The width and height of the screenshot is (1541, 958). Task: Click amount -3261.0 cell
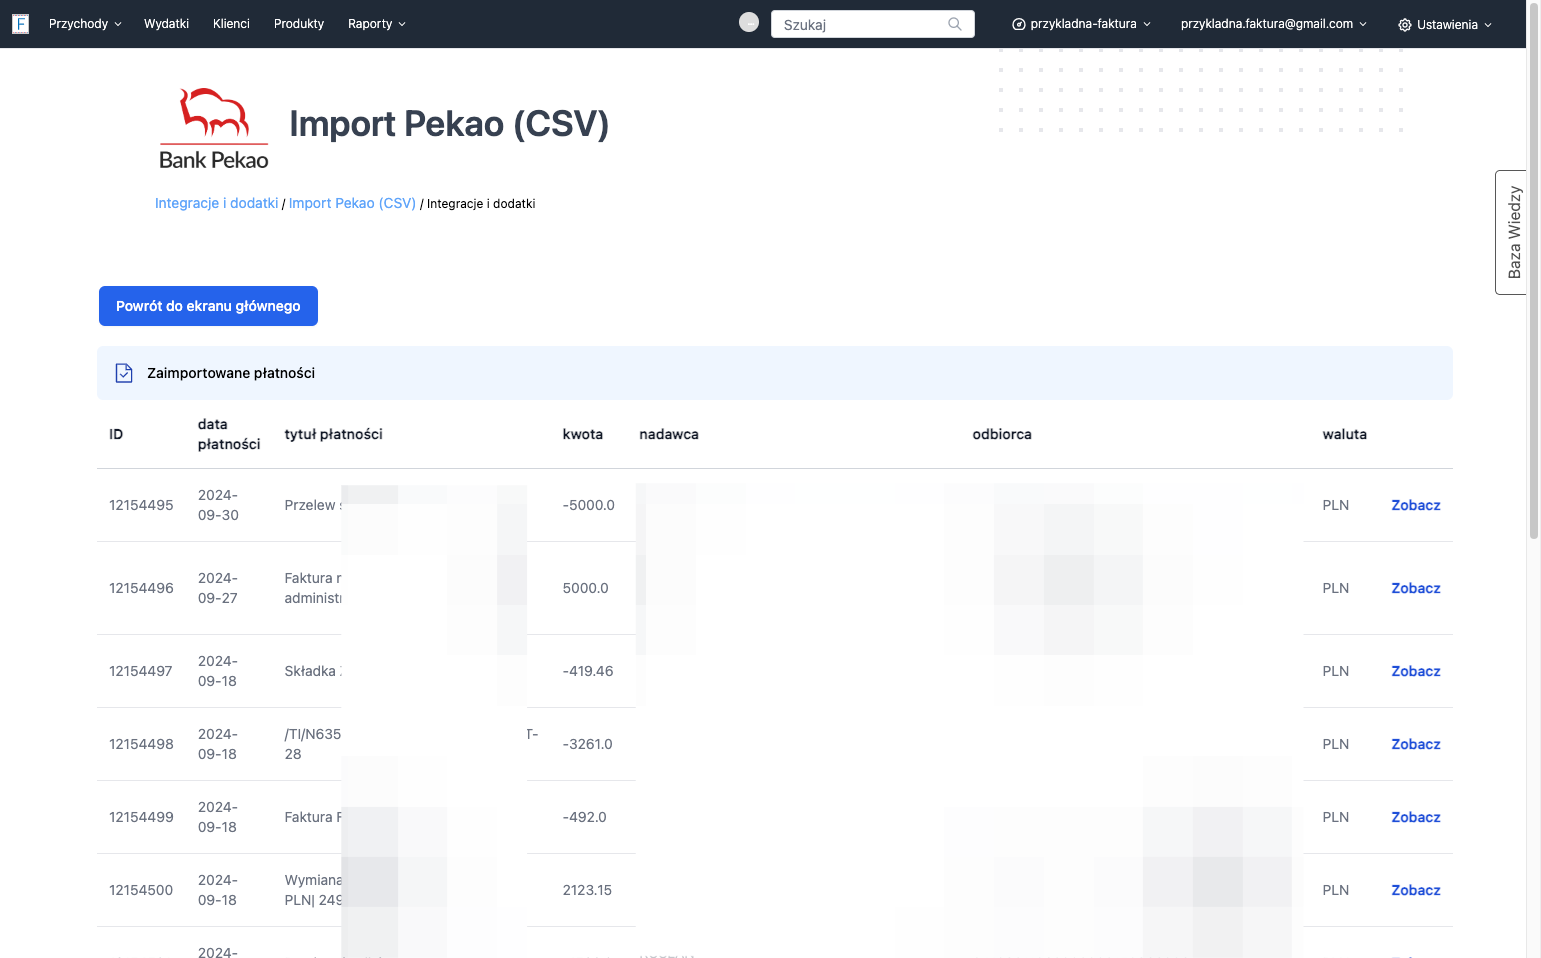(x=588, y=744)
